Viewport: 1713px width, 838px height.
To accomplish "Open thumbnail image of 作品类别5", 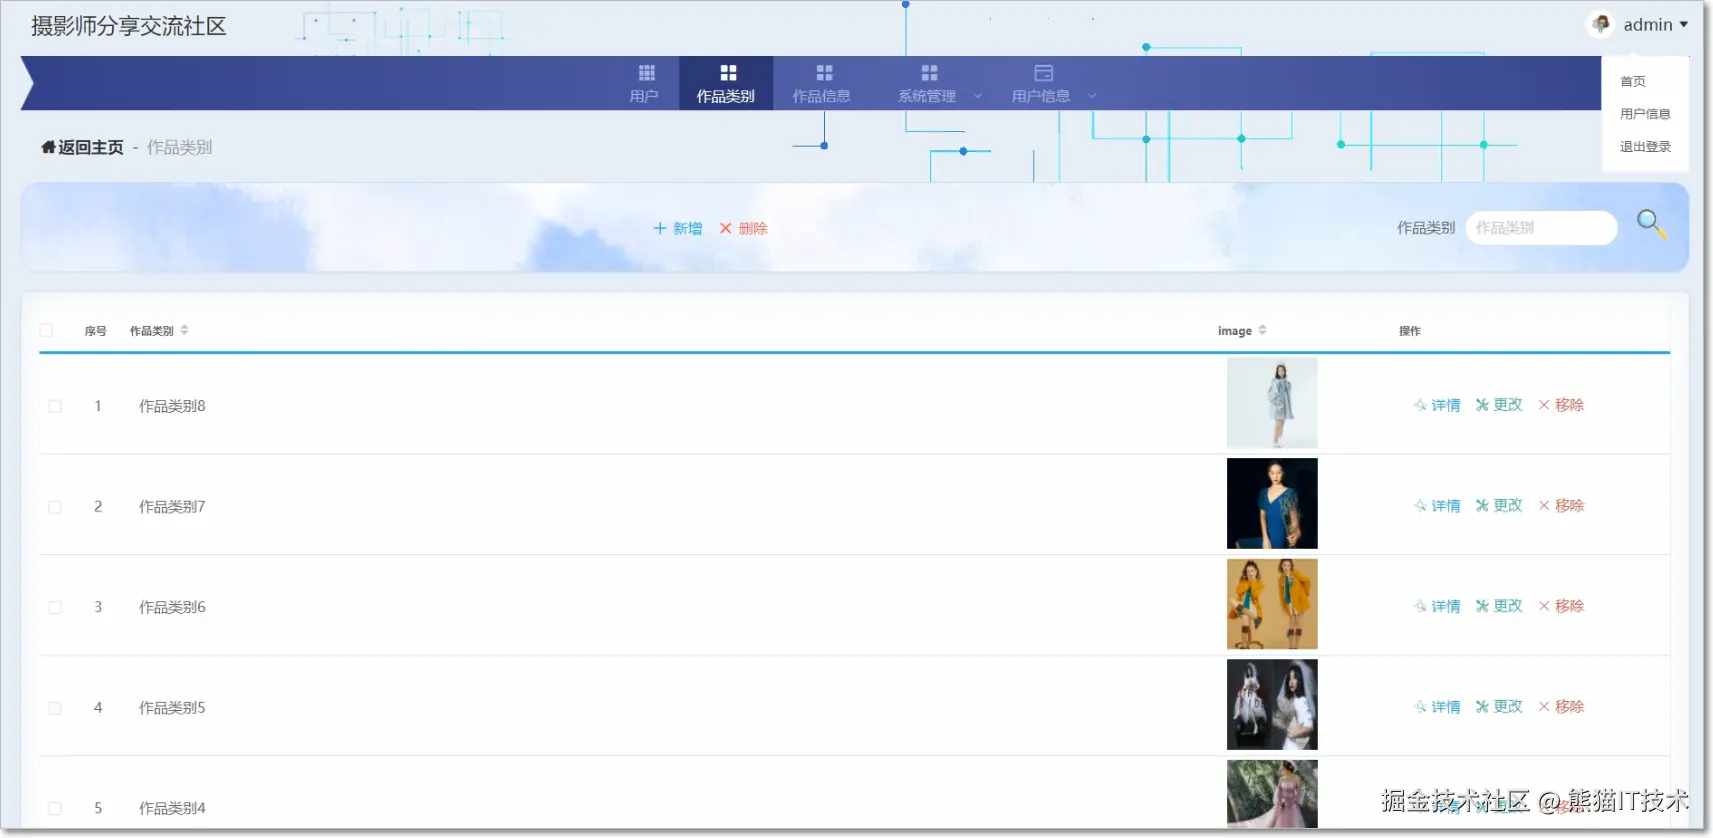I will 1272,704.
